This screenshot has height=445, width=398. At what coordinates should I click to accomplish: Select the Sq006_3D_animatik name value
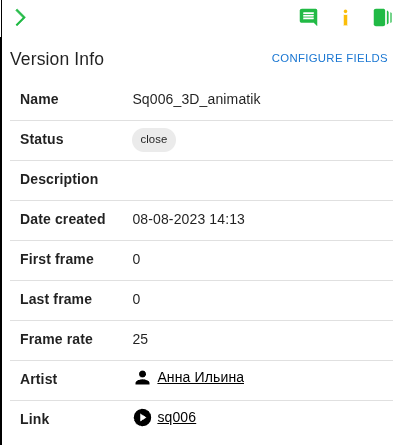tap(196, 99)
